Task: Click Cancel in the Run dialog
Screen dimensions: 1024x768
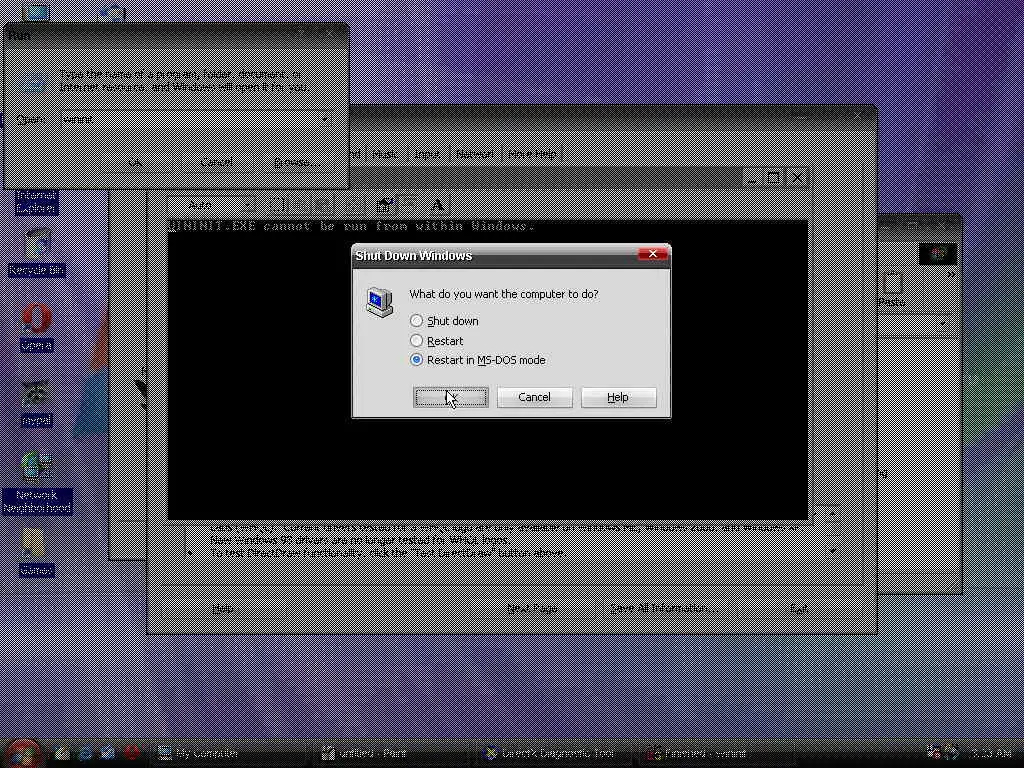Action: click(216, 162)
